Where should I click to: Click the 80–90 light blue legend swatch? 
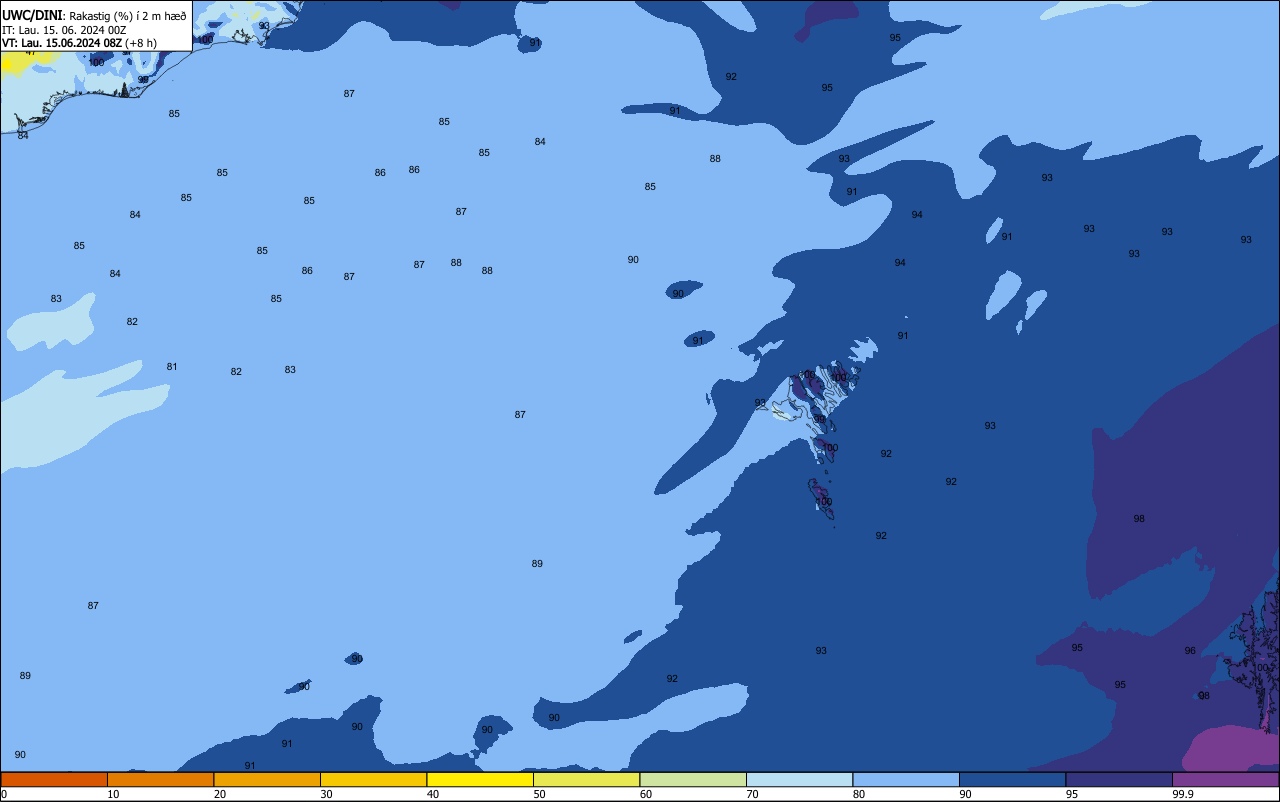(906, 779)
